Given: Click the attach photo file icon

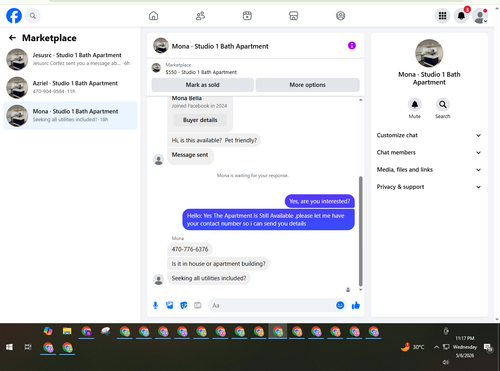Looking at the screenshot, I should click(x=170, y=305).
